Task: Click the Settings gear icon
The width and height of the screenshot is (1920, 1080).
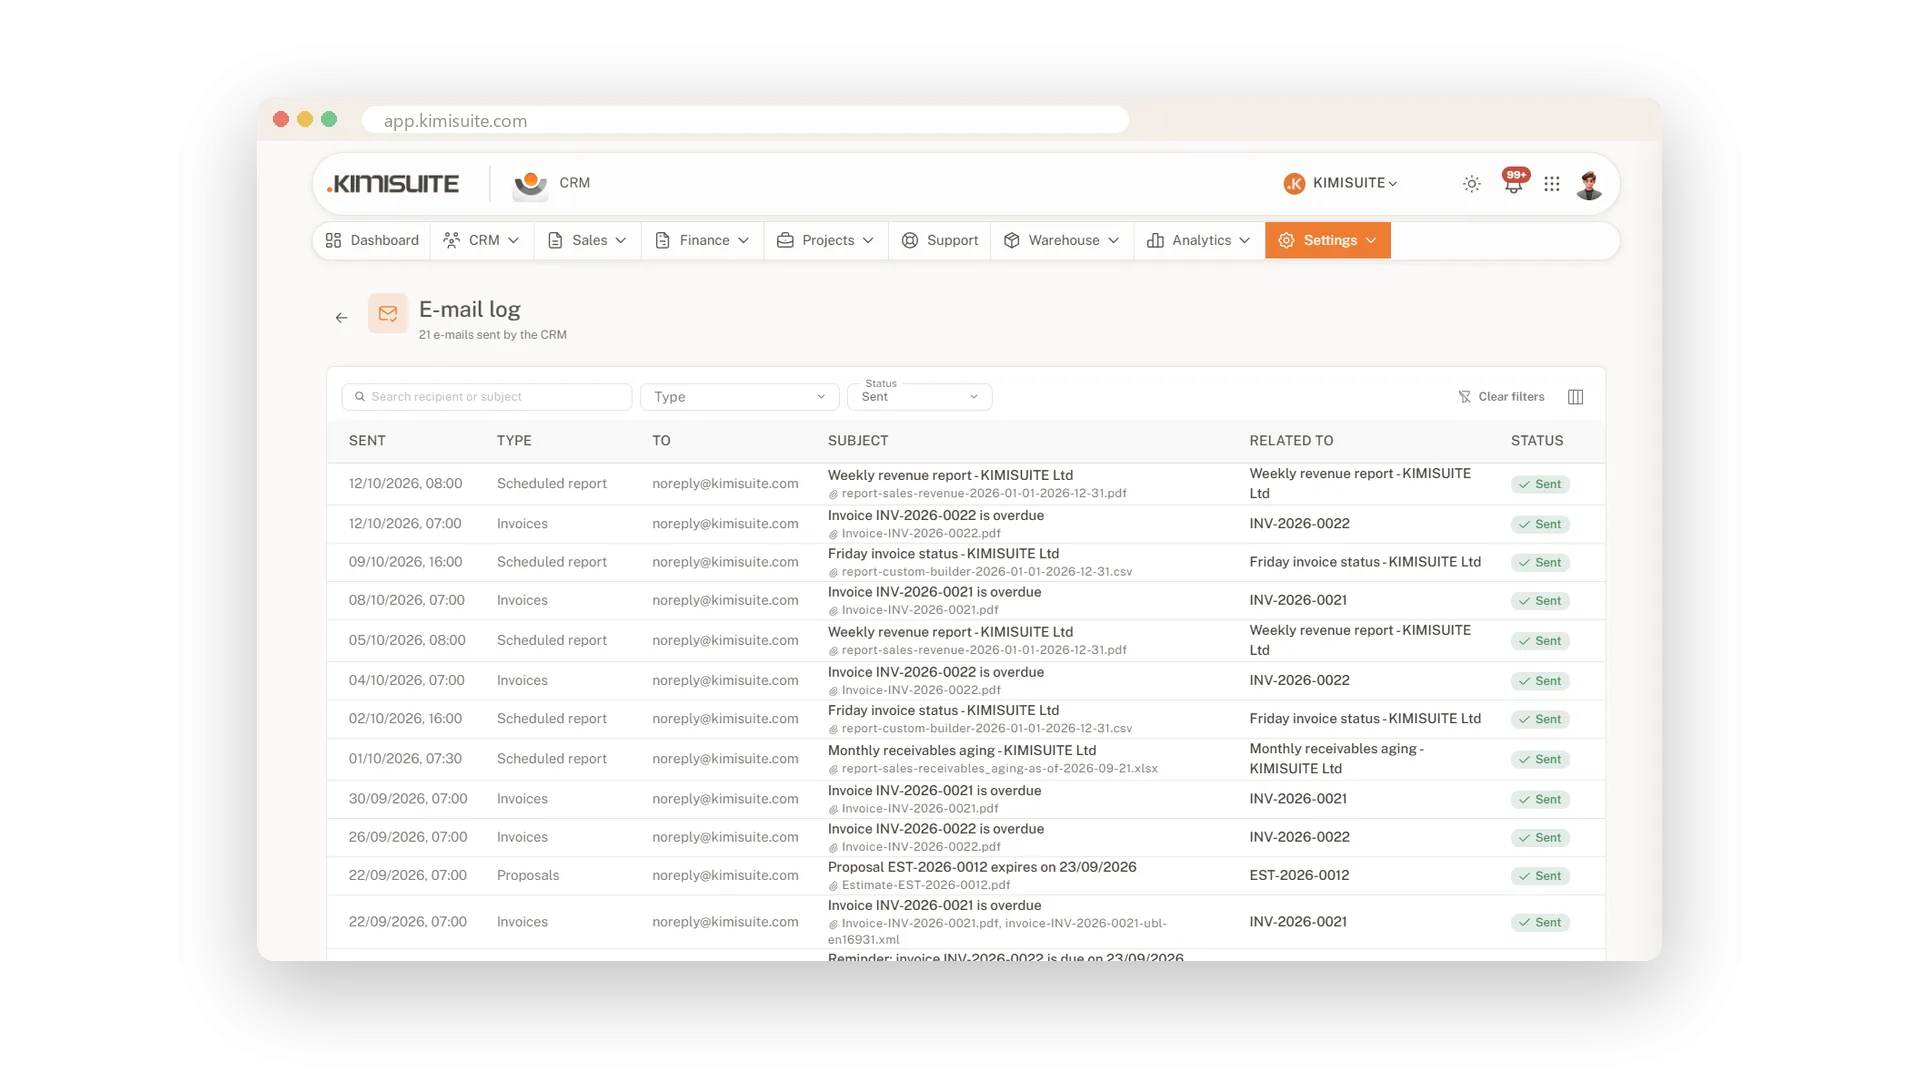Action: tap(1286, 240)
